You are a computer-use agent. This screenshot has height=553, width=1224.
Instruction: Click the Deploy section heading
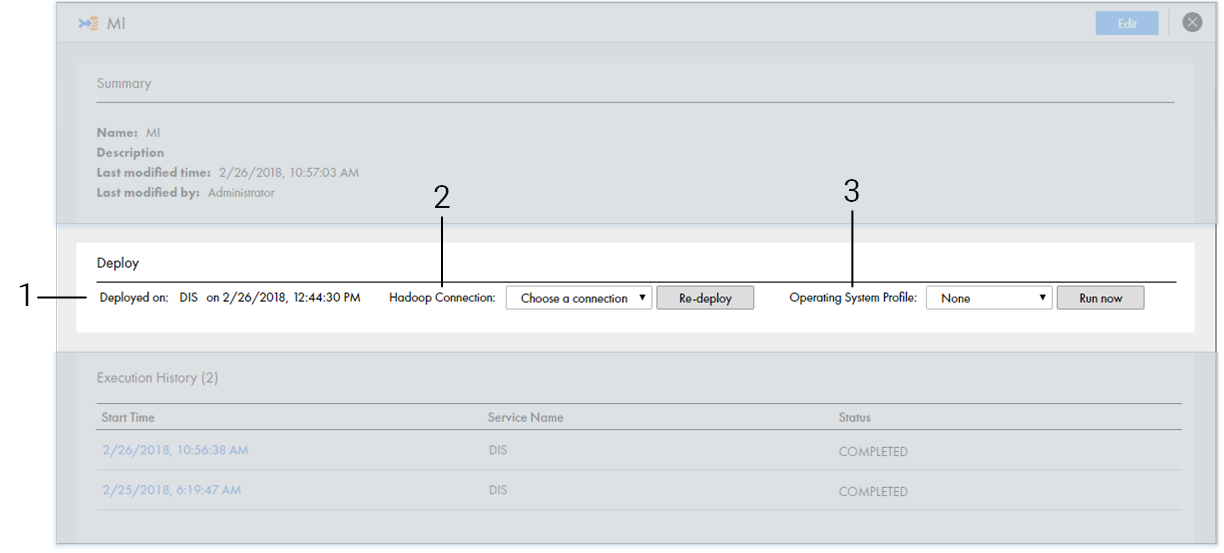click(x=118, y=263)
